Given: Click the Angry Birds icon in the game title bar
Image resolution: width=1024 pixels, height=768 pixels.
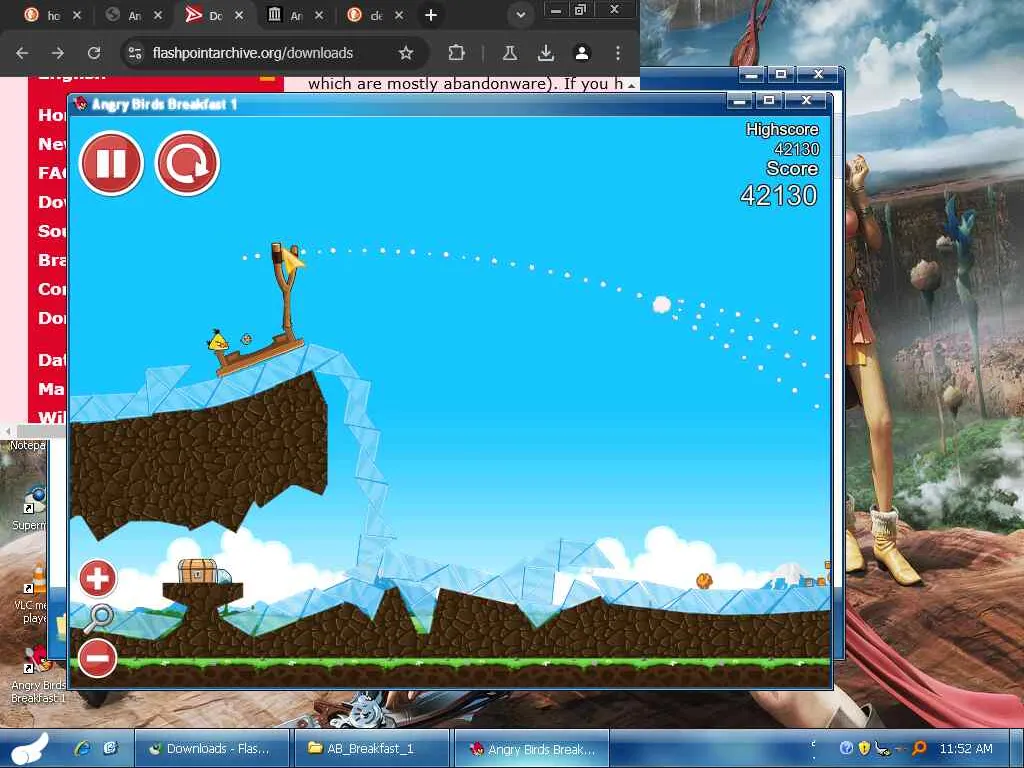Looking at the screenshot, I should pyautogui.click(x=81, y=104).
